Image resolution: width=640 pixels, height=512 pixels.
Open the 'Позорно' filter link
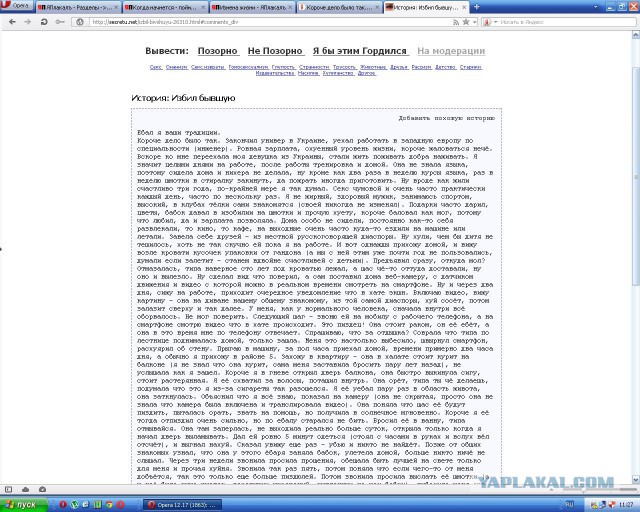coord(218,51)
